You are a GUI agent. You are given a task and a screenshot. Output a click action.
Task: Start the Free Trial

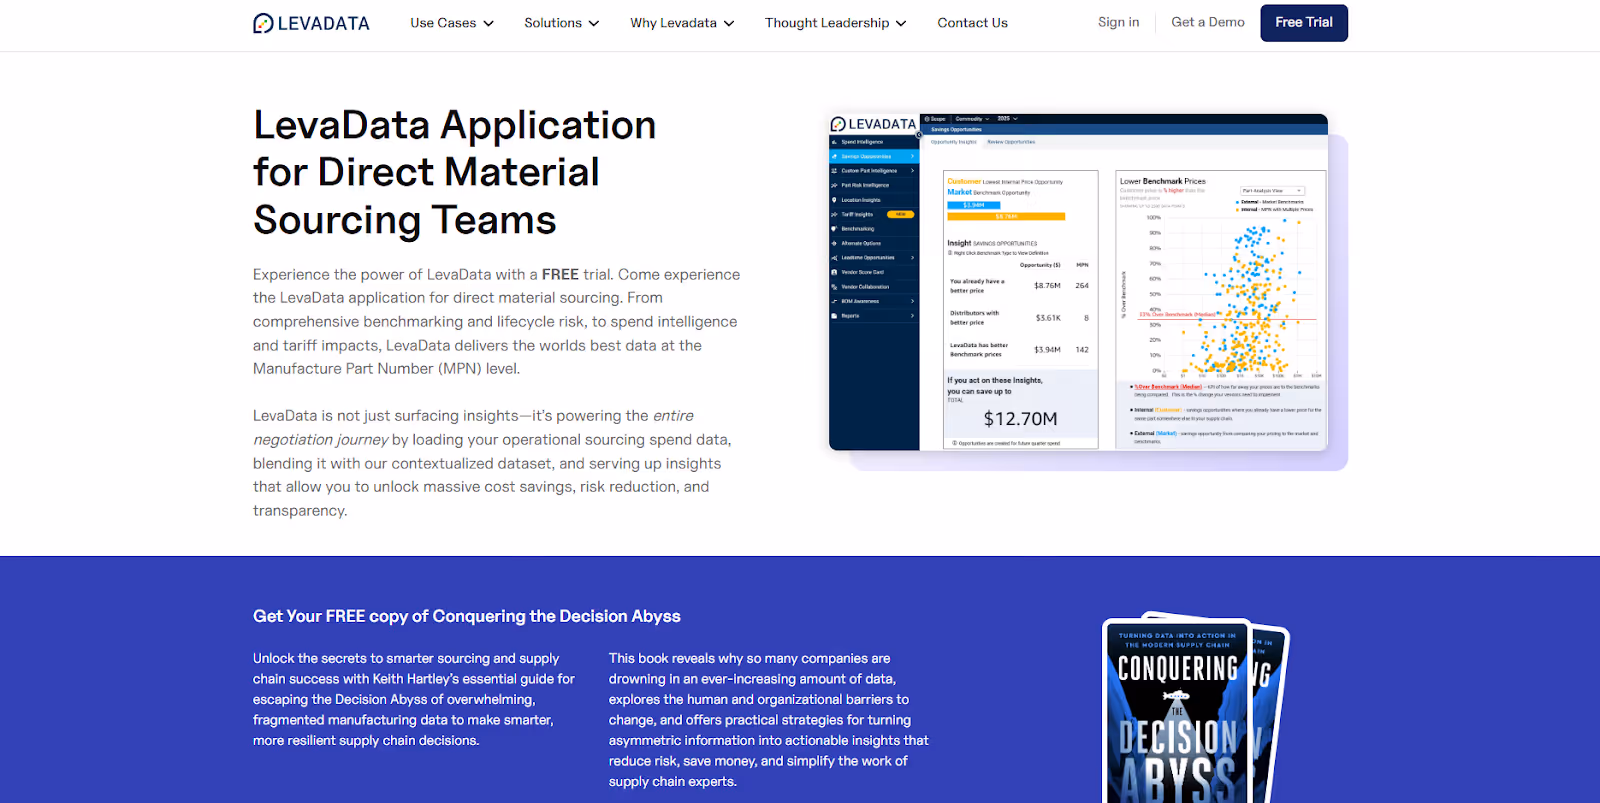tap(1304, 23)
